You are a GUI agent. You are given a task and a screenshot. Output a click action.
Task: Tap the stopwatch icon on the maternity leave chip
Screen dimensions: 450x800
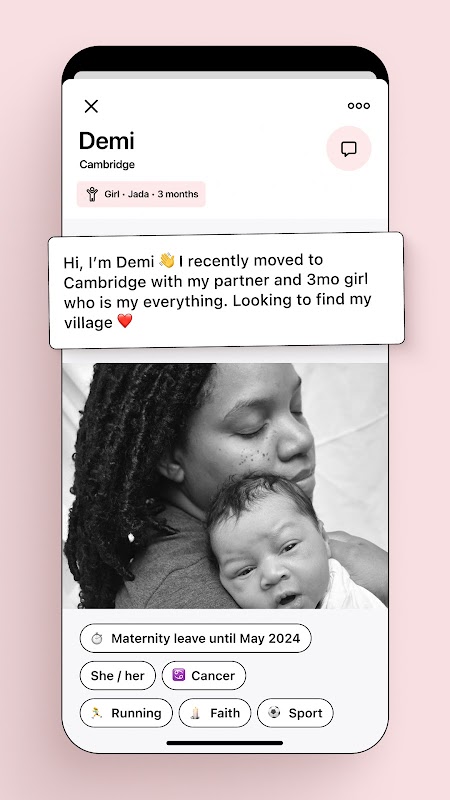click(97, 638)
